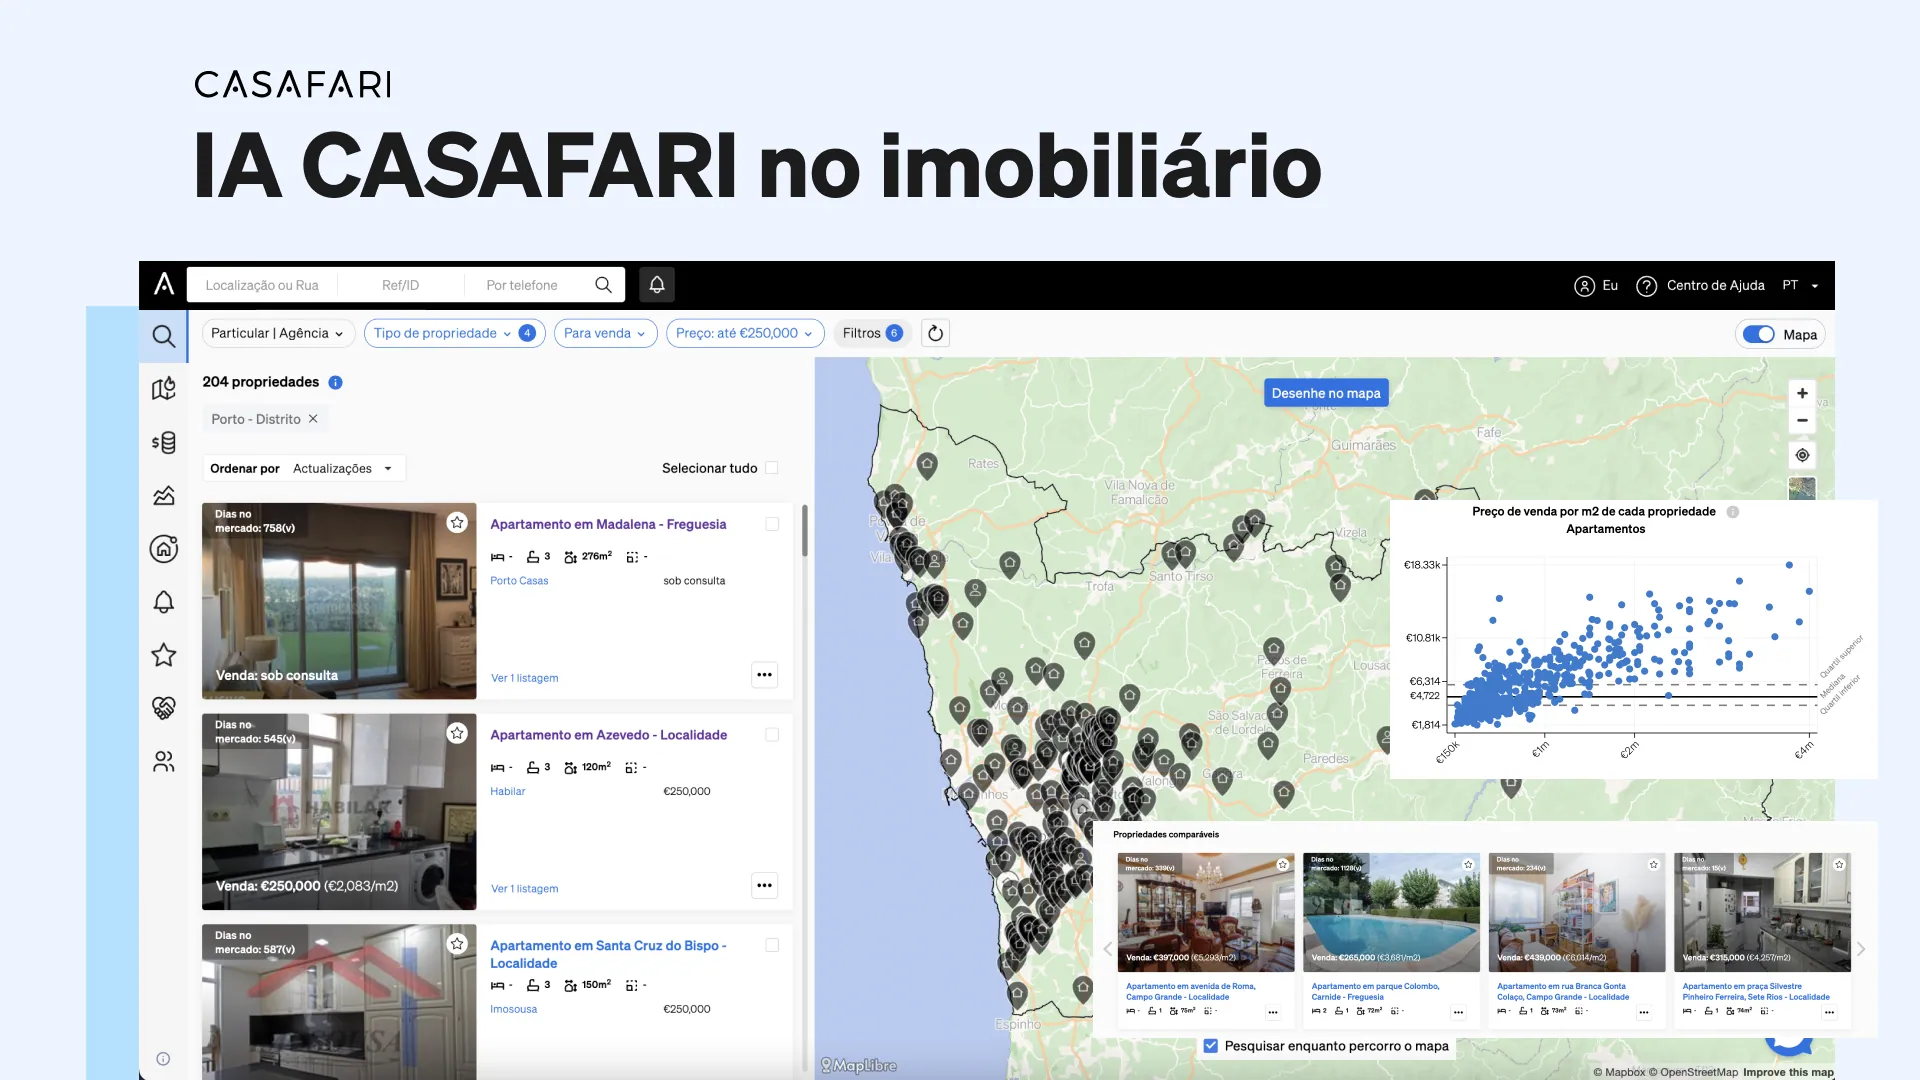Open more options for Madalena listing

(764, 675)
